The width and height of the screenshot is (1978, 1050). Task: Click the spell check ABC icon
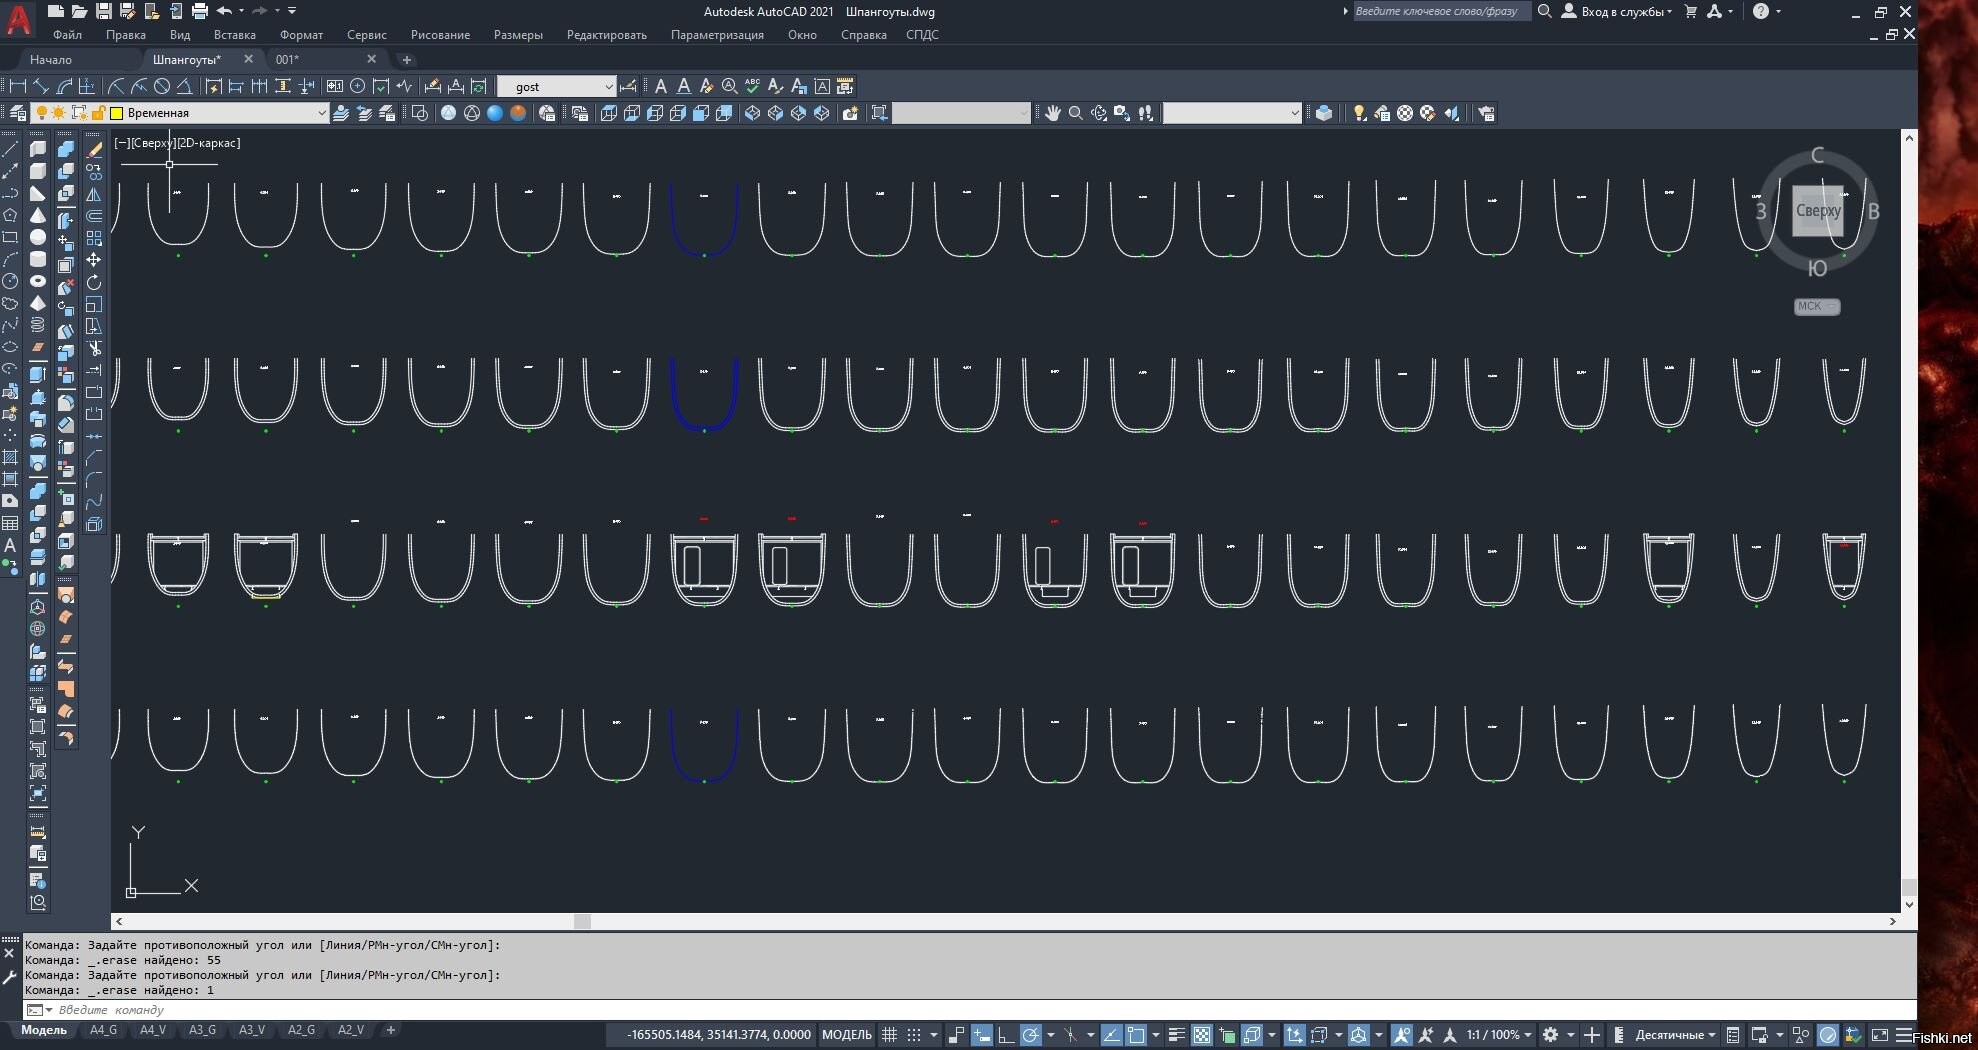(752, 86)
